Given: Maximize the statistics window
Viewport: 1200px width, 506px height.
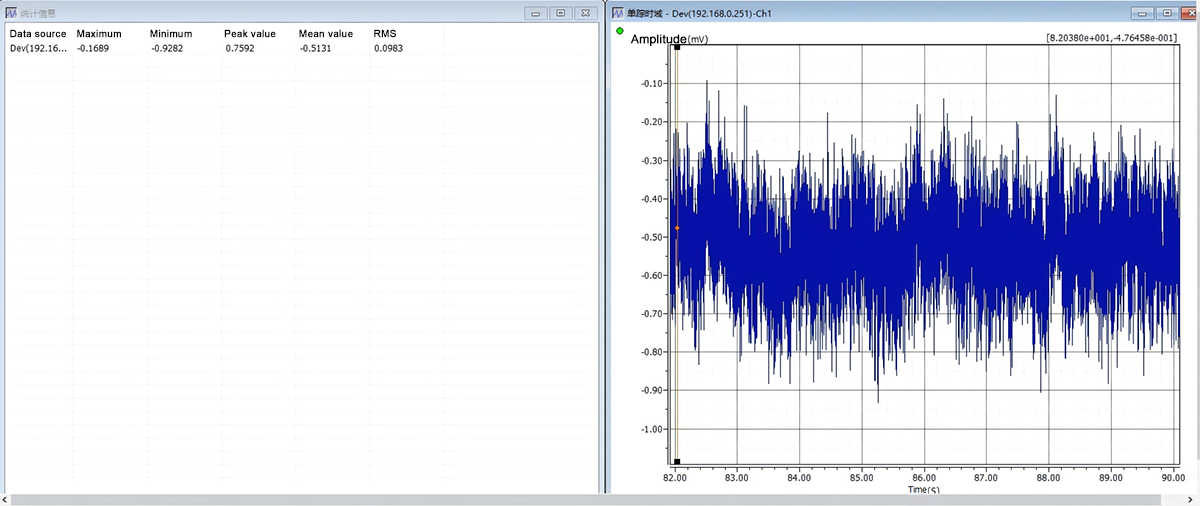Looking at the screenshot, I should 561,13.
